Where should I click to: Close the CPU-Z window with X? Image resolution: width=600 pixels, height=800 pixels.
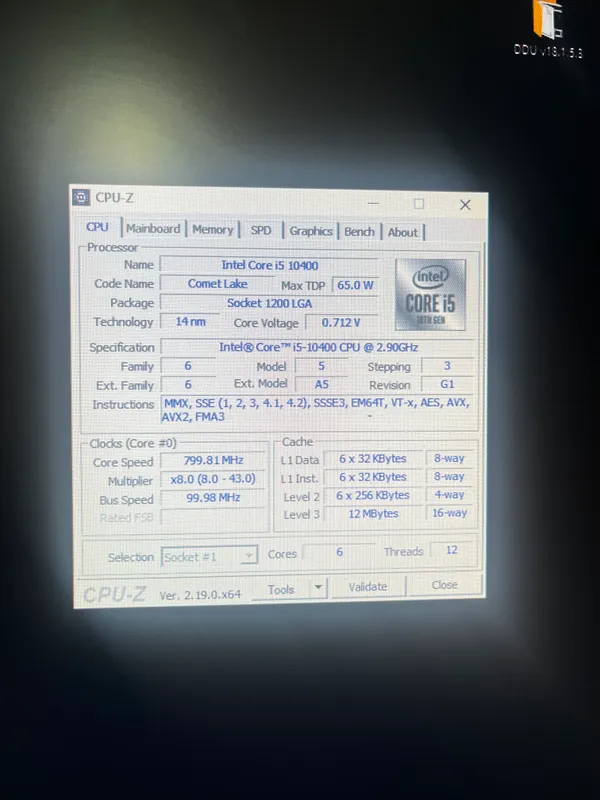pyautogui.click(x=465, y=205)
